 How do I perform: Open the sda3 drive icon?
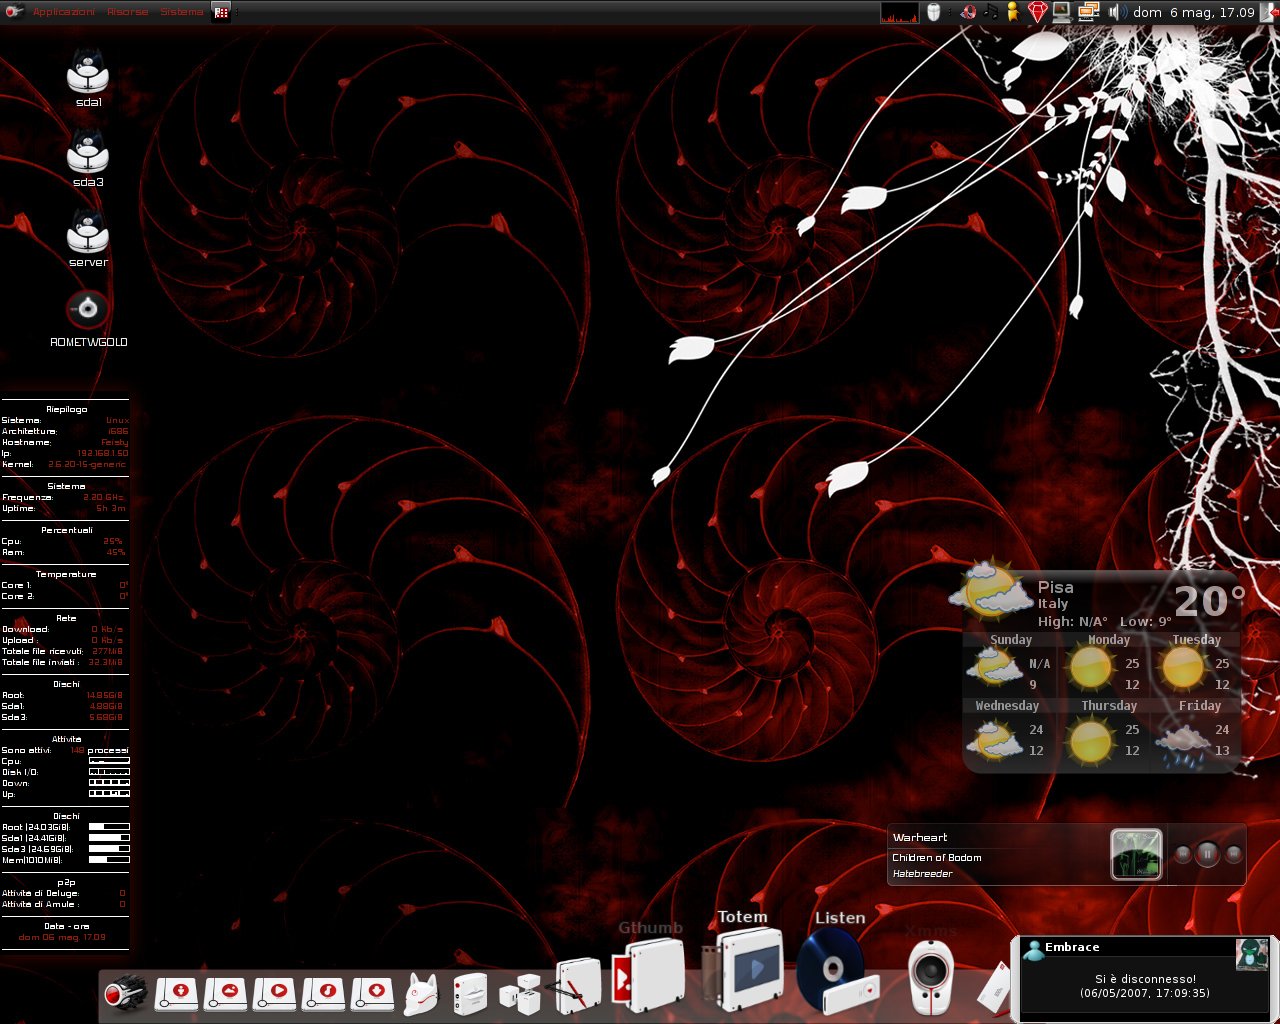(88, 153)
